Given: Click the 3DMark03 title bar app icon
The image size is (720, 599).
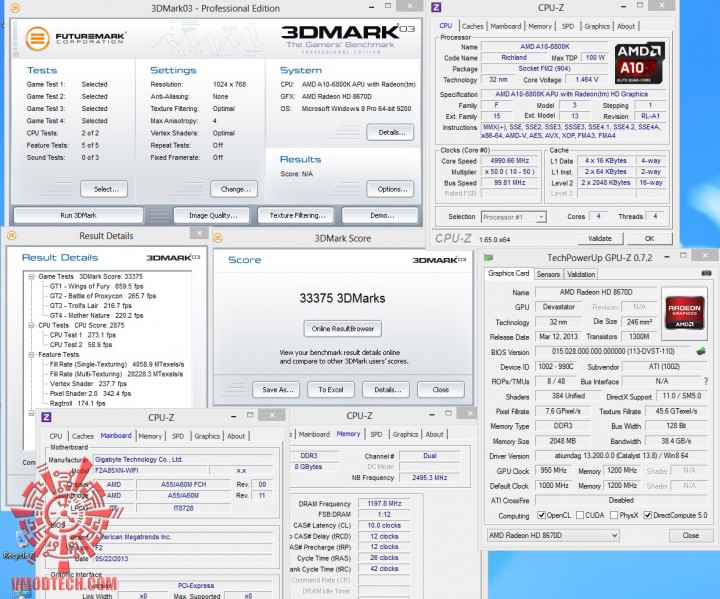Looking at the screenshot, I should click(15, 8).
